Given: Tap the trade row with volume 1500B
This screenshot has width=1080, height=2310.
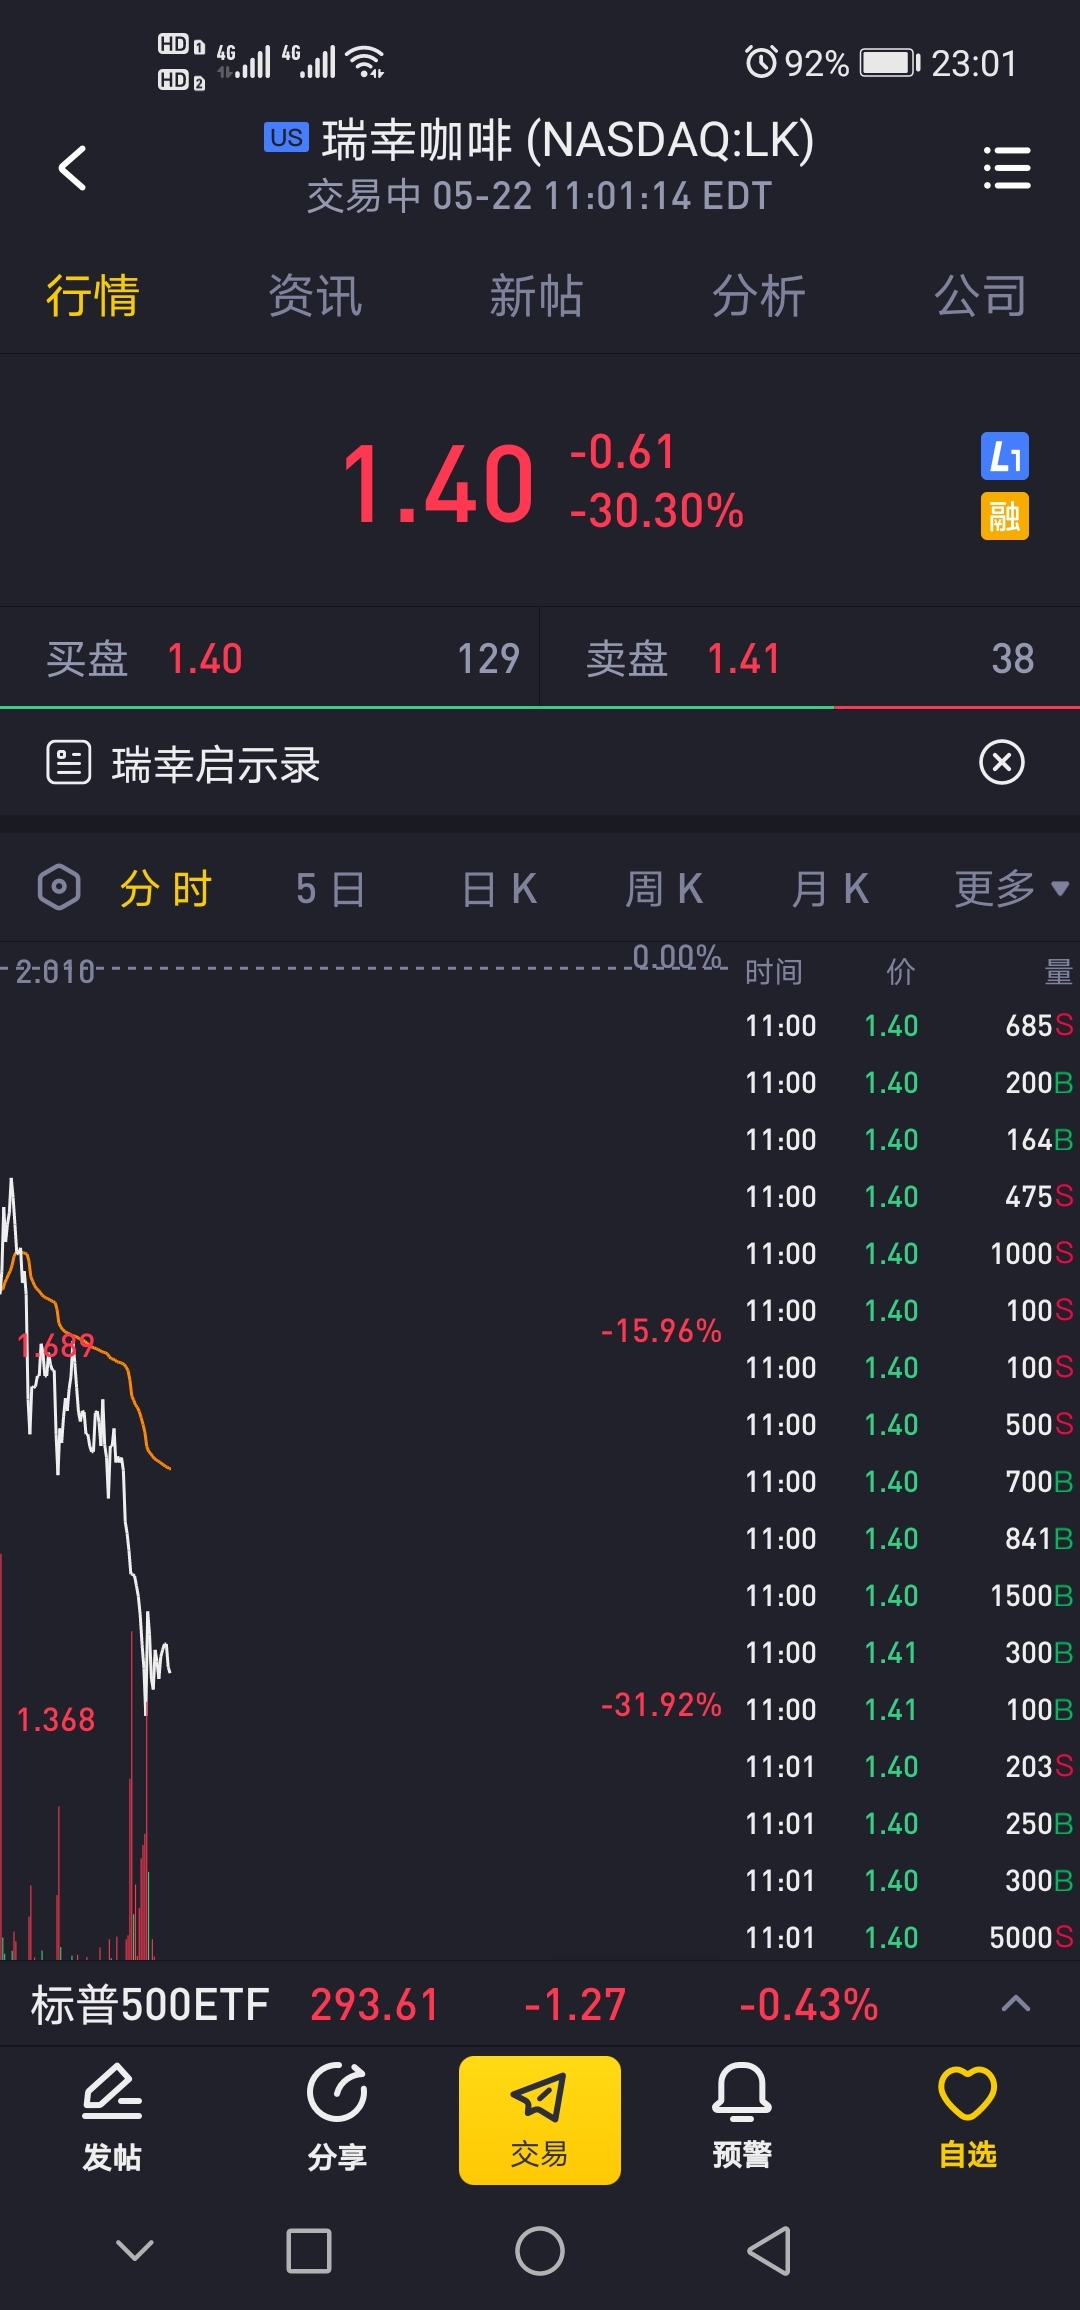Looking at the screenshot, I should pos(909,1595).
